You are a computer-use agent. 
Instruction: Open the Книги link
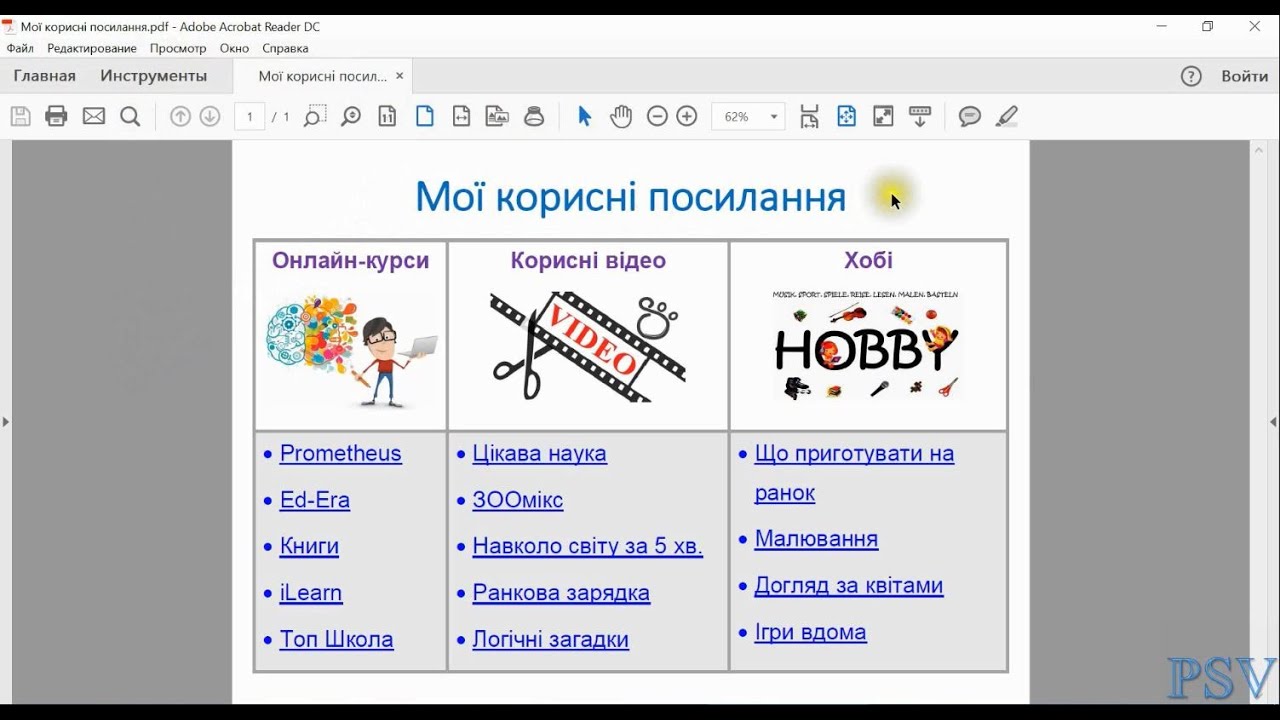309,546
